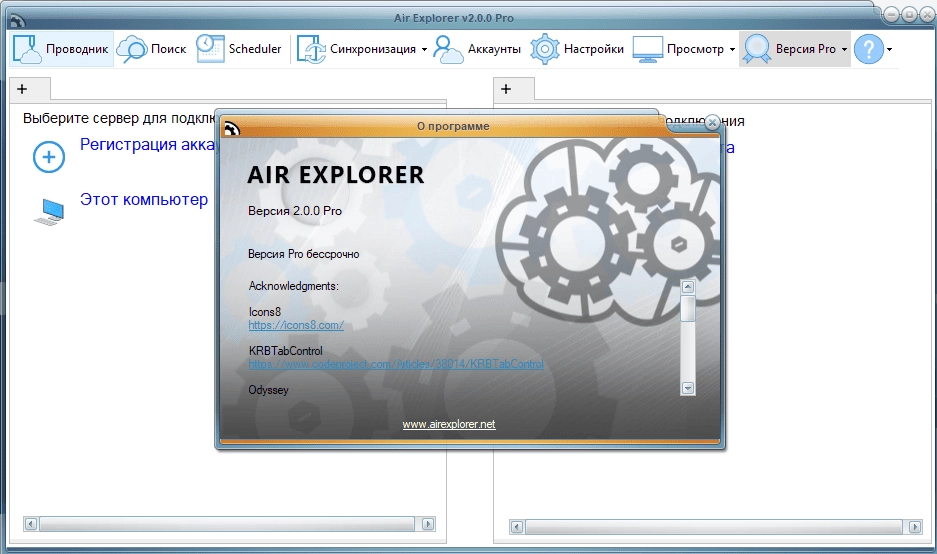The width and height of the screenshot is (937, 554).
Task: Open the Поиск cloud search
Action: coord(152,49)
